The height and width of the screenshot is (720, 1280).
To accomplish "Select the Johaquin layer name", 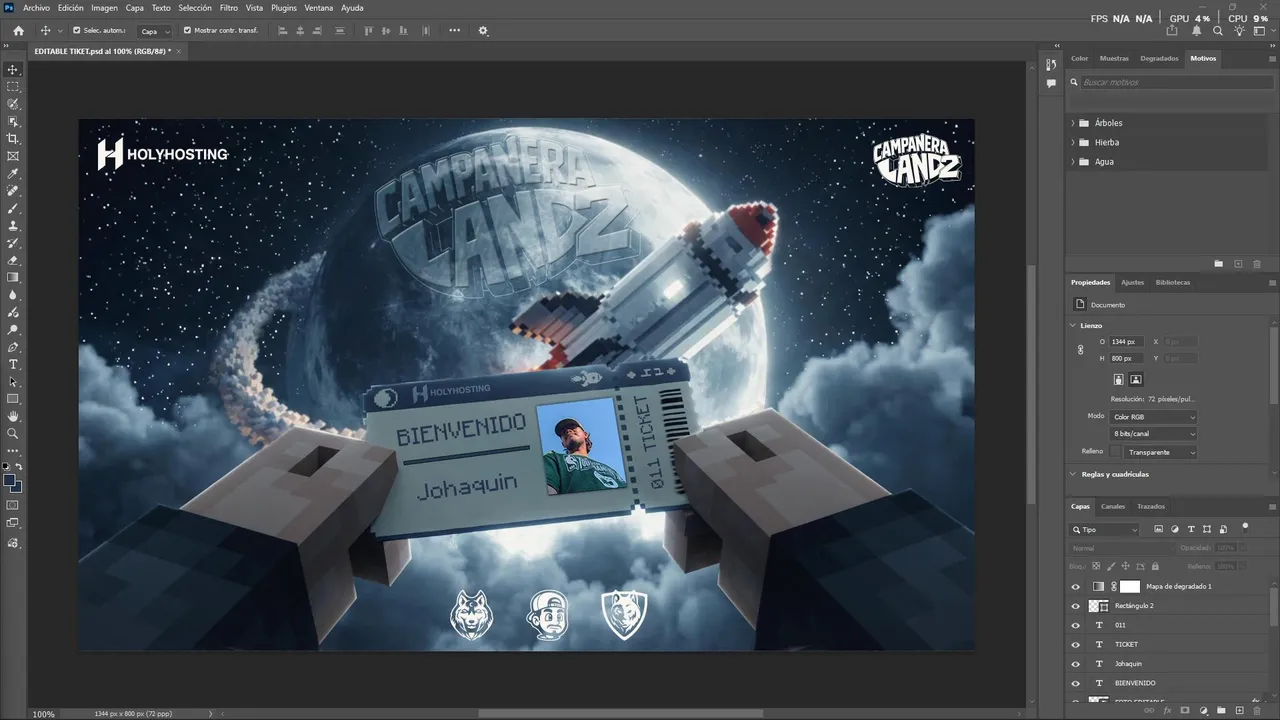I will [x=1128, y=664].
